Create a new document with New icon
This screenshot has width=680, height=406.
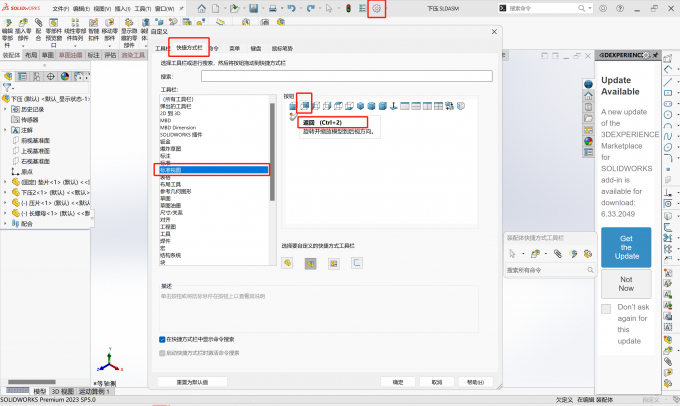(216, 8)
